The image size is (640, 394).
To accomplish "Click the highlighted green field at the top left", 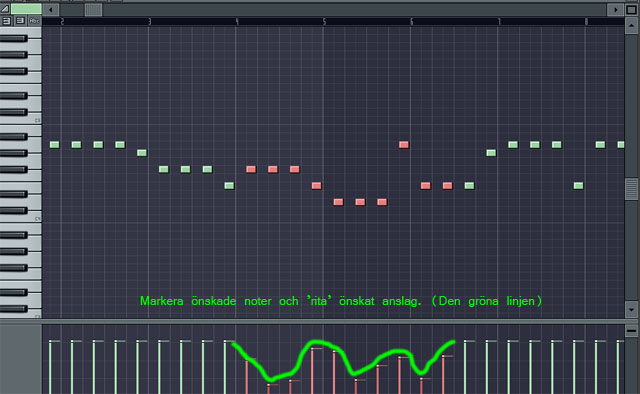I will click(26, 9).
